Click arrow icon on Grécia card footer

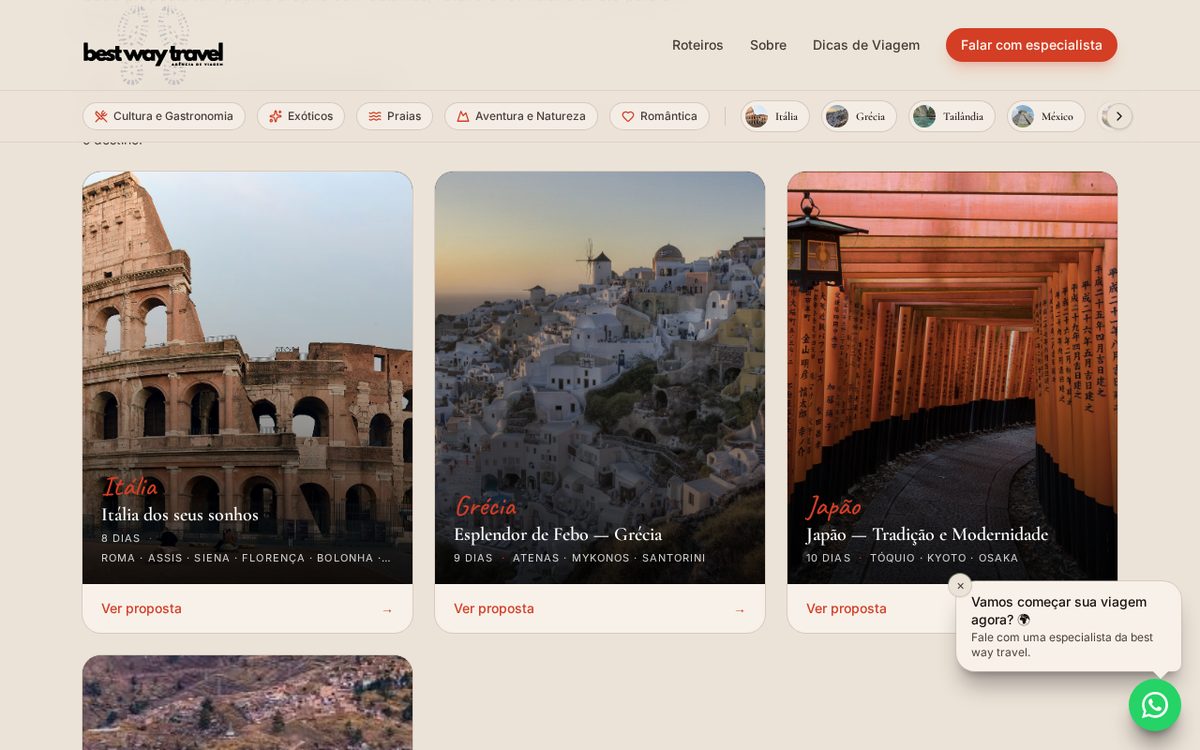coord(740,610)
